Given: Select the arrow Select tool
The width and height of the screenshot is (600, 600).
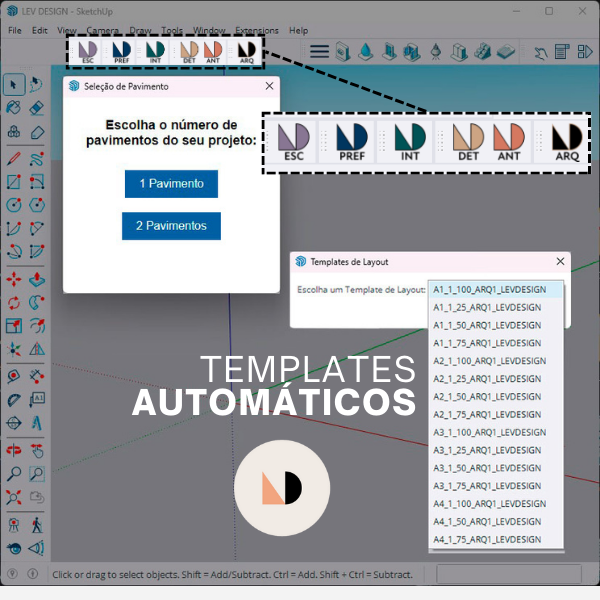Looking at the screenshot, I should [x=14, y=85].
